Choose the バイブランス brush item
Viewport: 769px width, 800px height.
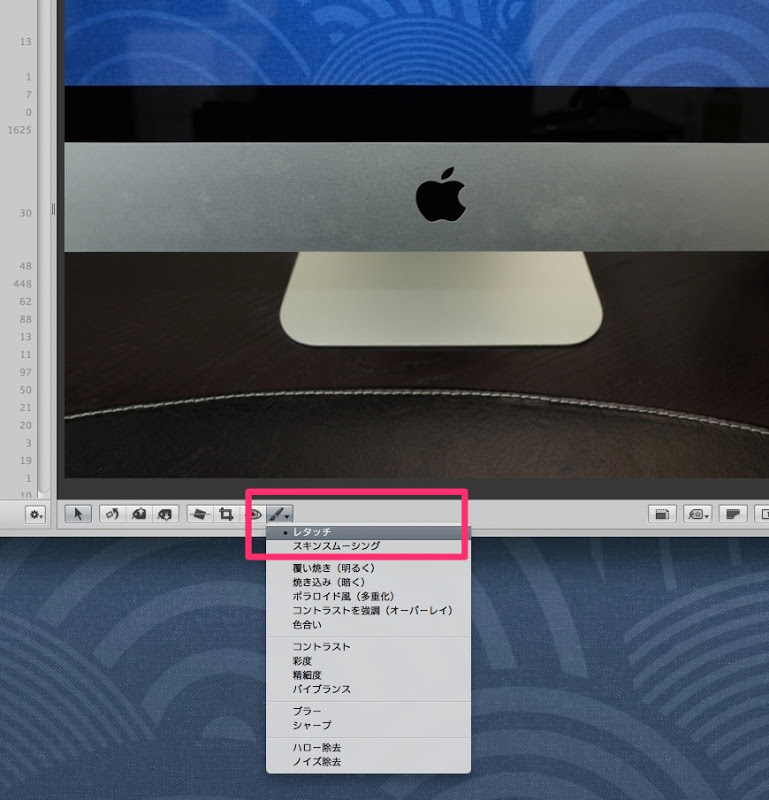(x=368, y=689)
